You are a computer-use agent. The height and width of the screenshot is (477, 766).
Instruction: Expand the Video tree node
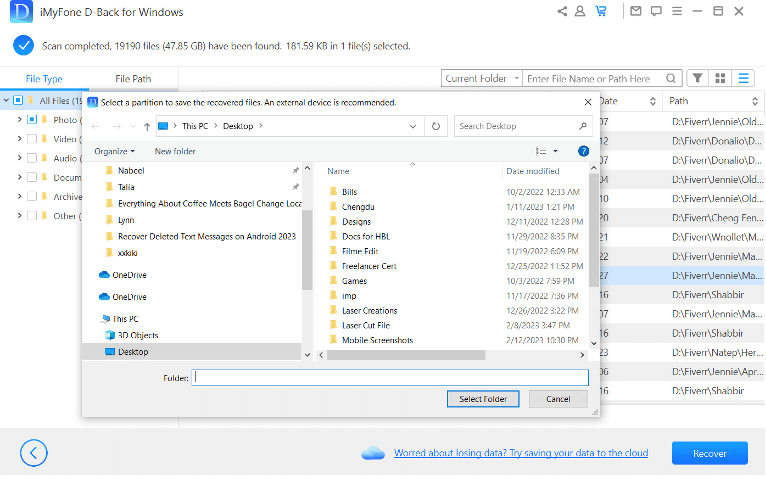[x=20, y=139]
